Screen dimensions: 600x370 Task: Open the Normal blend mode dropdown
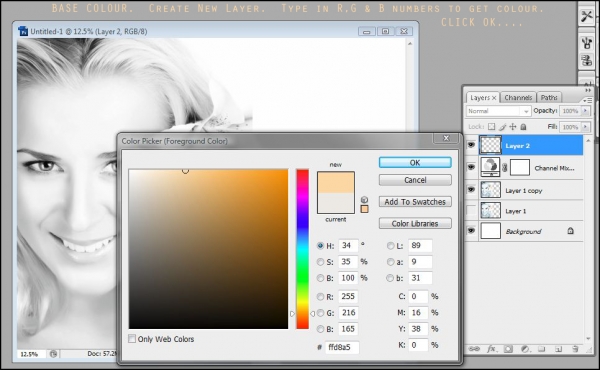pos(498,111)
